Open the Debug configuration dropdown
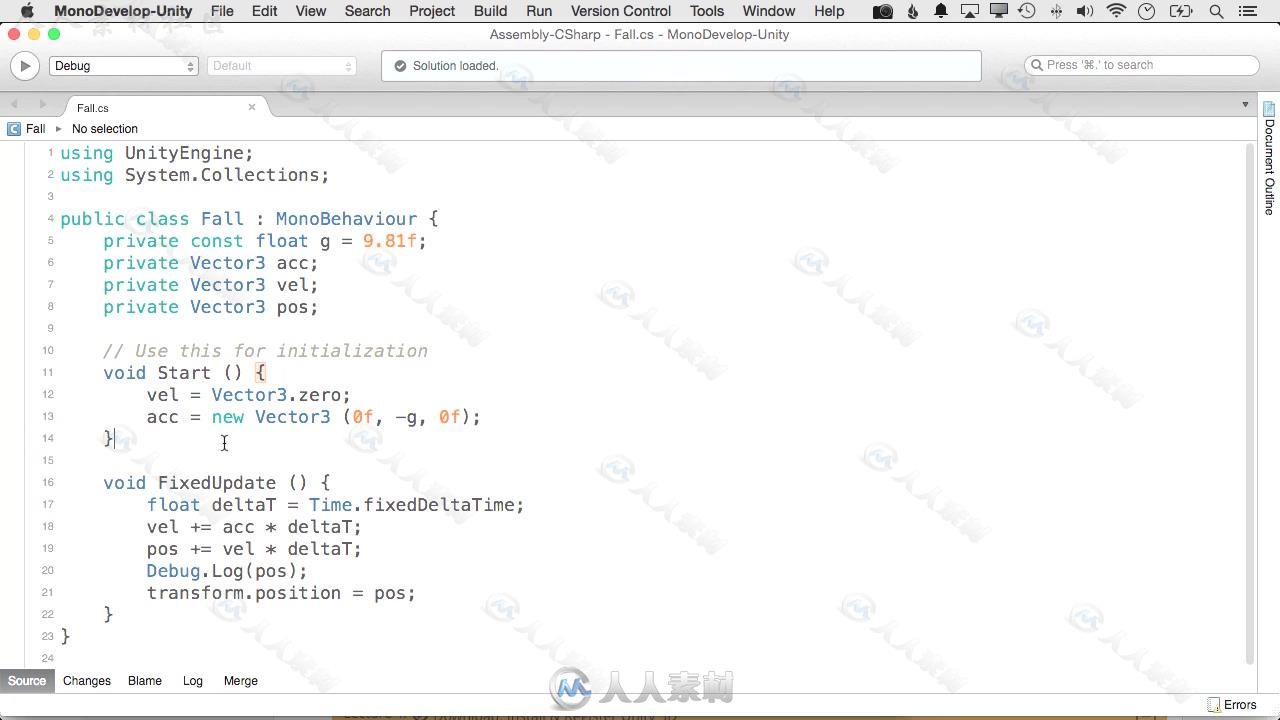This screenshot has width=1280, height=720. pos(124,66)
